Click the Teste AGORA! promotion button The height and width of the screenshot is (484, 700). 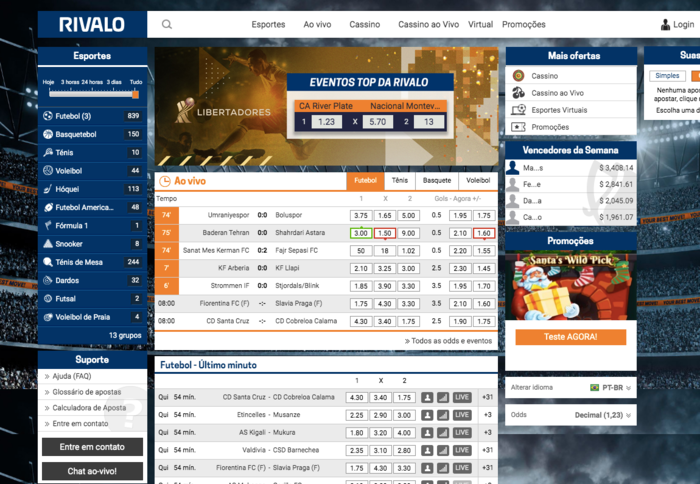pos(570,337)
